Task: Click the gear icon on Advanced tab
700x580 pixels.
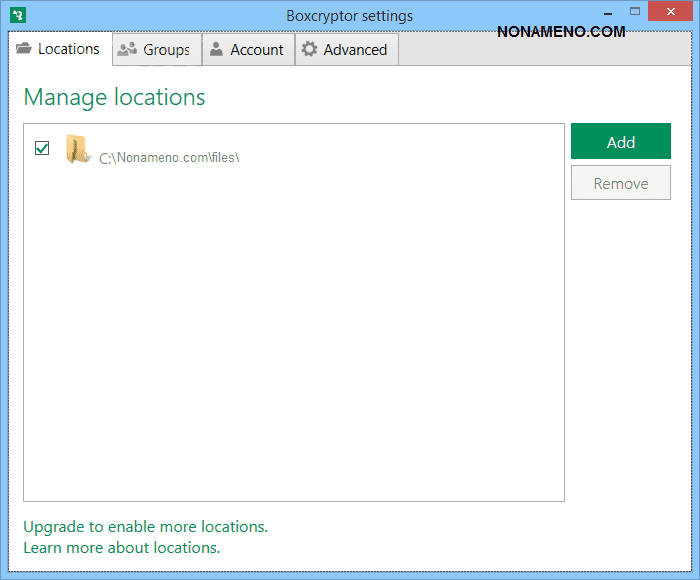Action: 310,50
